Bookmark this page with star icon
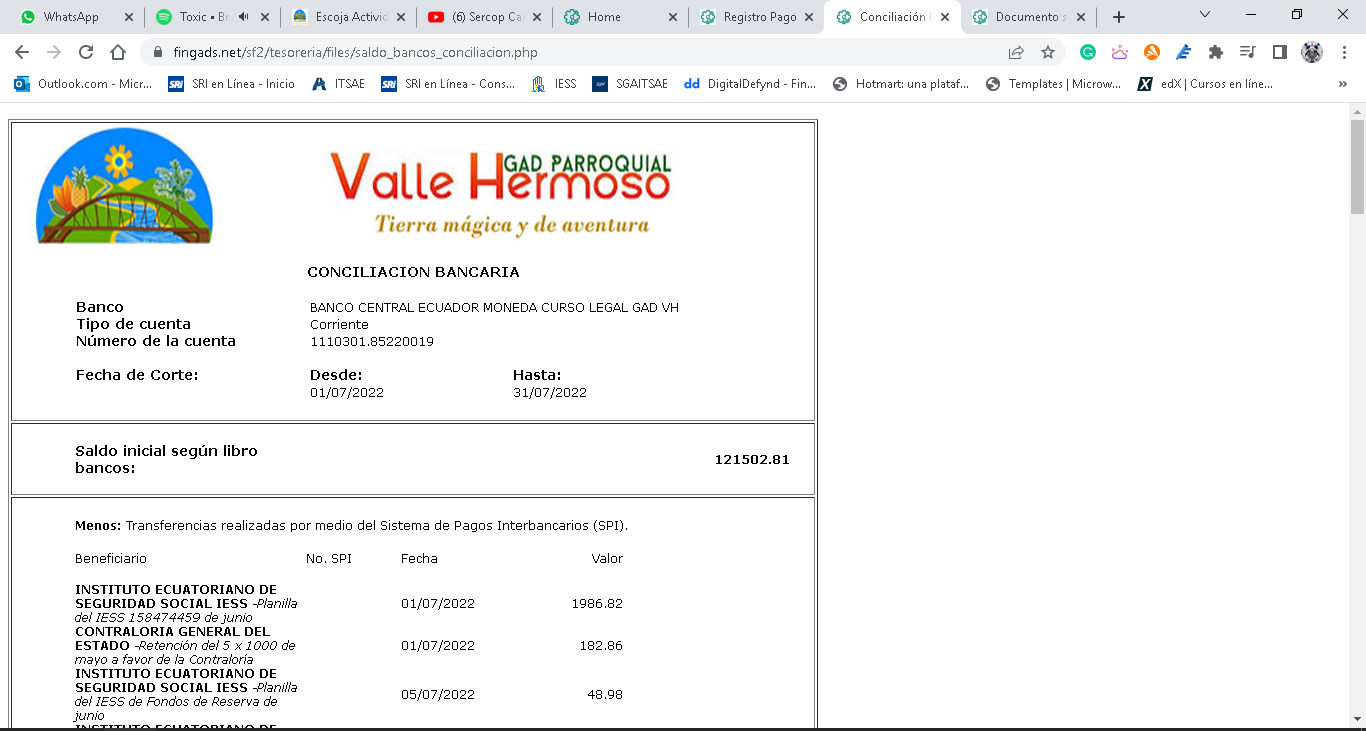1366x731 pixels. (1048, 52)
